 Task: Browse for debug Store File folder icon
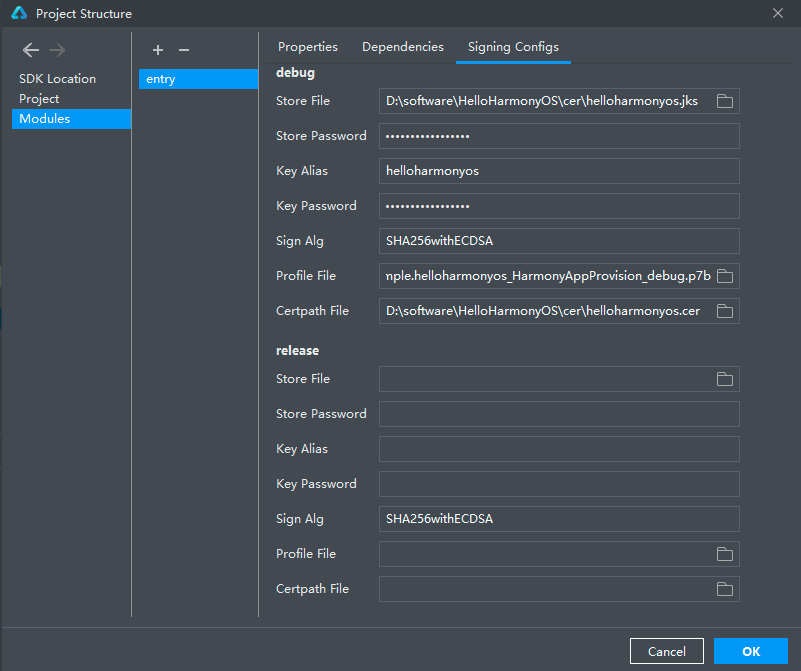pyautogui.click(x=724, y=101)
